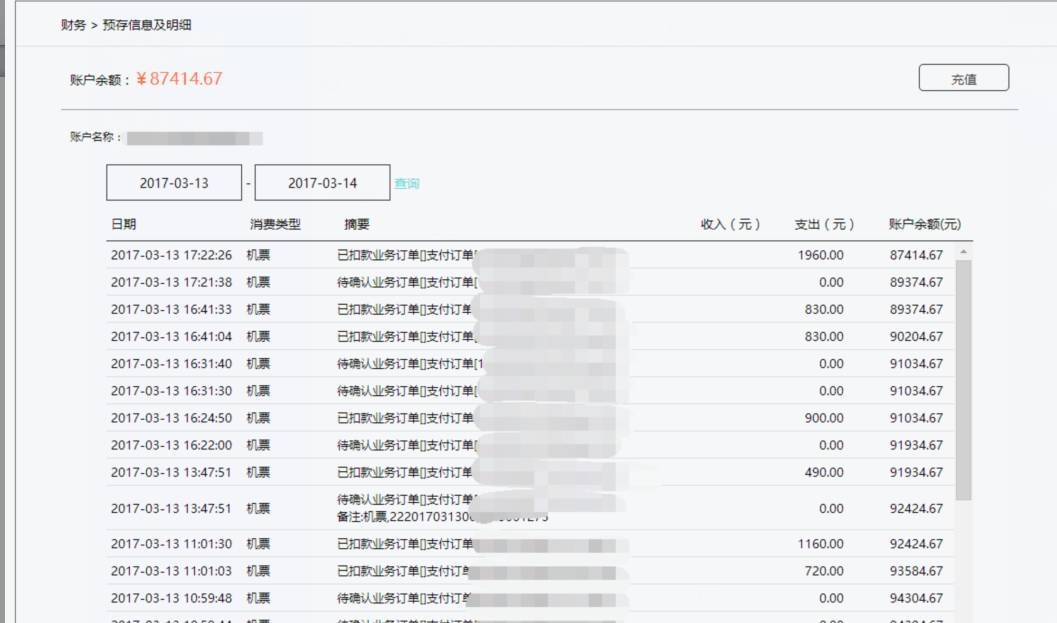Viewport: 1057px width, 623px height.
Task: Click the 预存信息及明细 breadcrumb item
Action: (146, 25)
